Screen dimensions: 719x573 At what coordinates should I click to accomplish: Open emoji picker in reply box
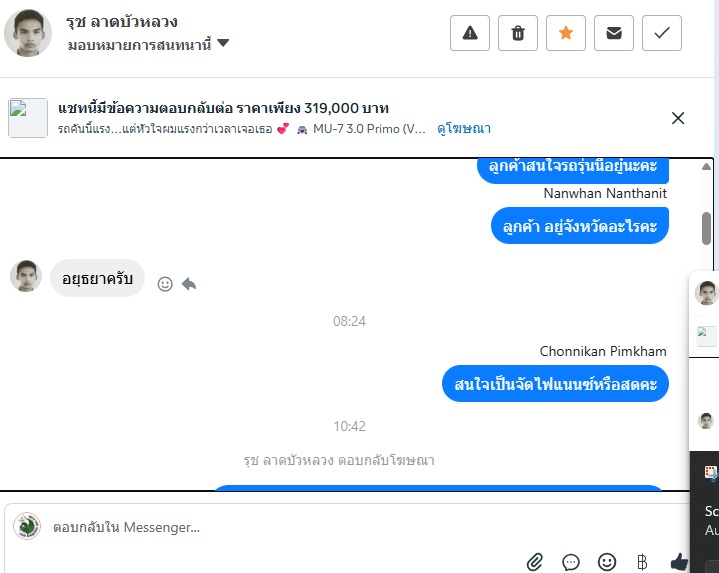[607, 562]
